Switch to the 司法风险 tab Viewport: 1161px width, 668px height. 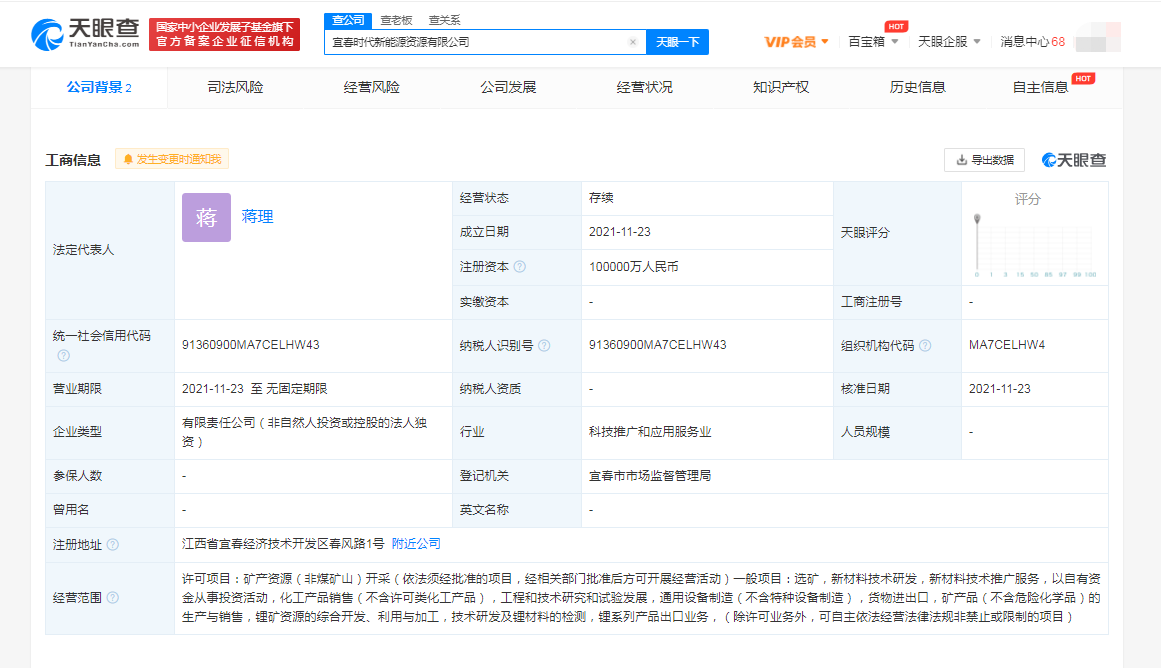235,87
